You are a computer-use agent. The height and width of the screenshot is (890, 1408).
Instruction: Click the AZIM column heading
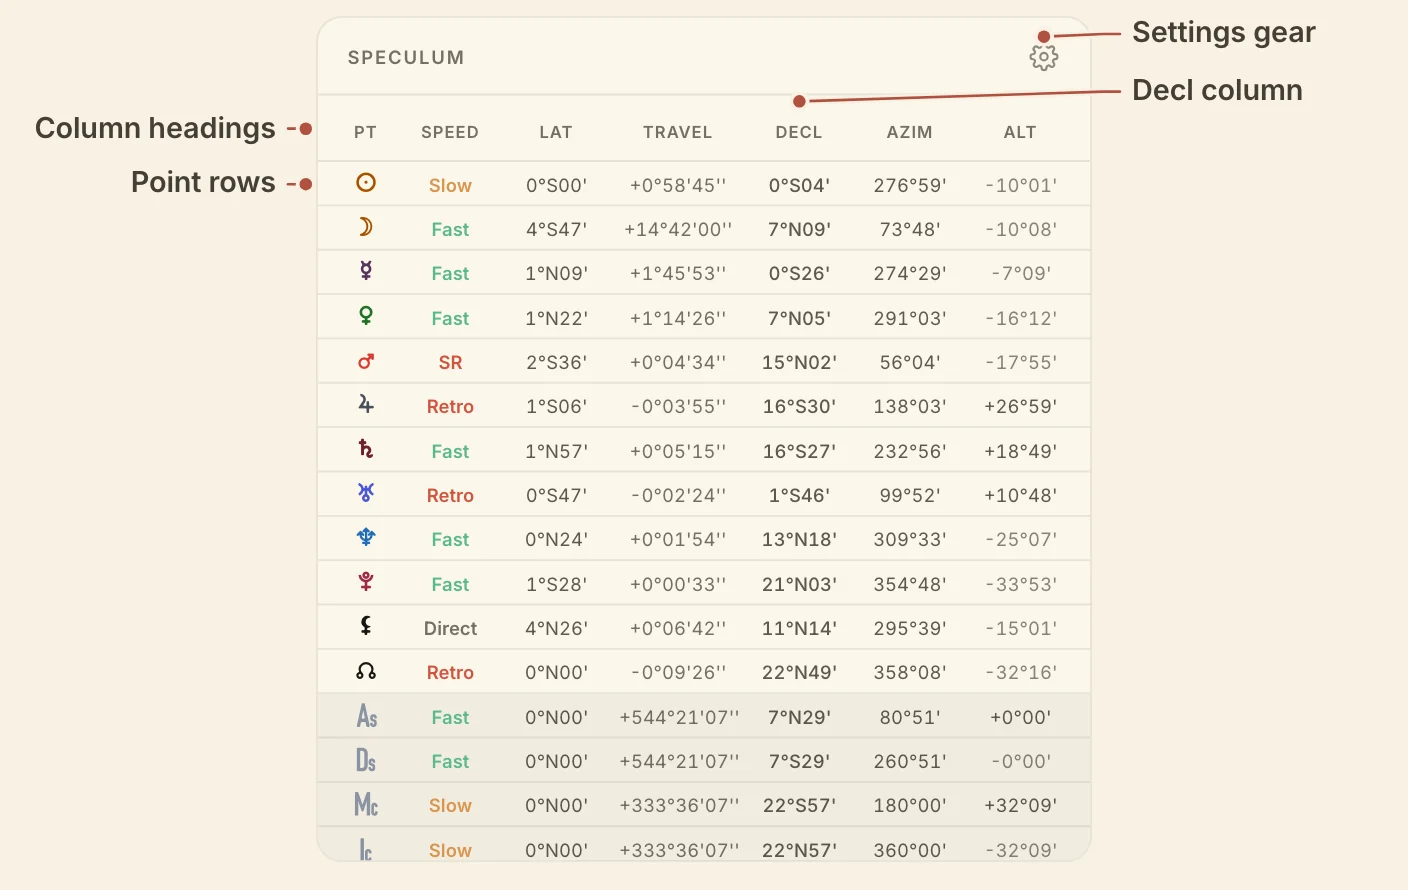coord(910,132)
